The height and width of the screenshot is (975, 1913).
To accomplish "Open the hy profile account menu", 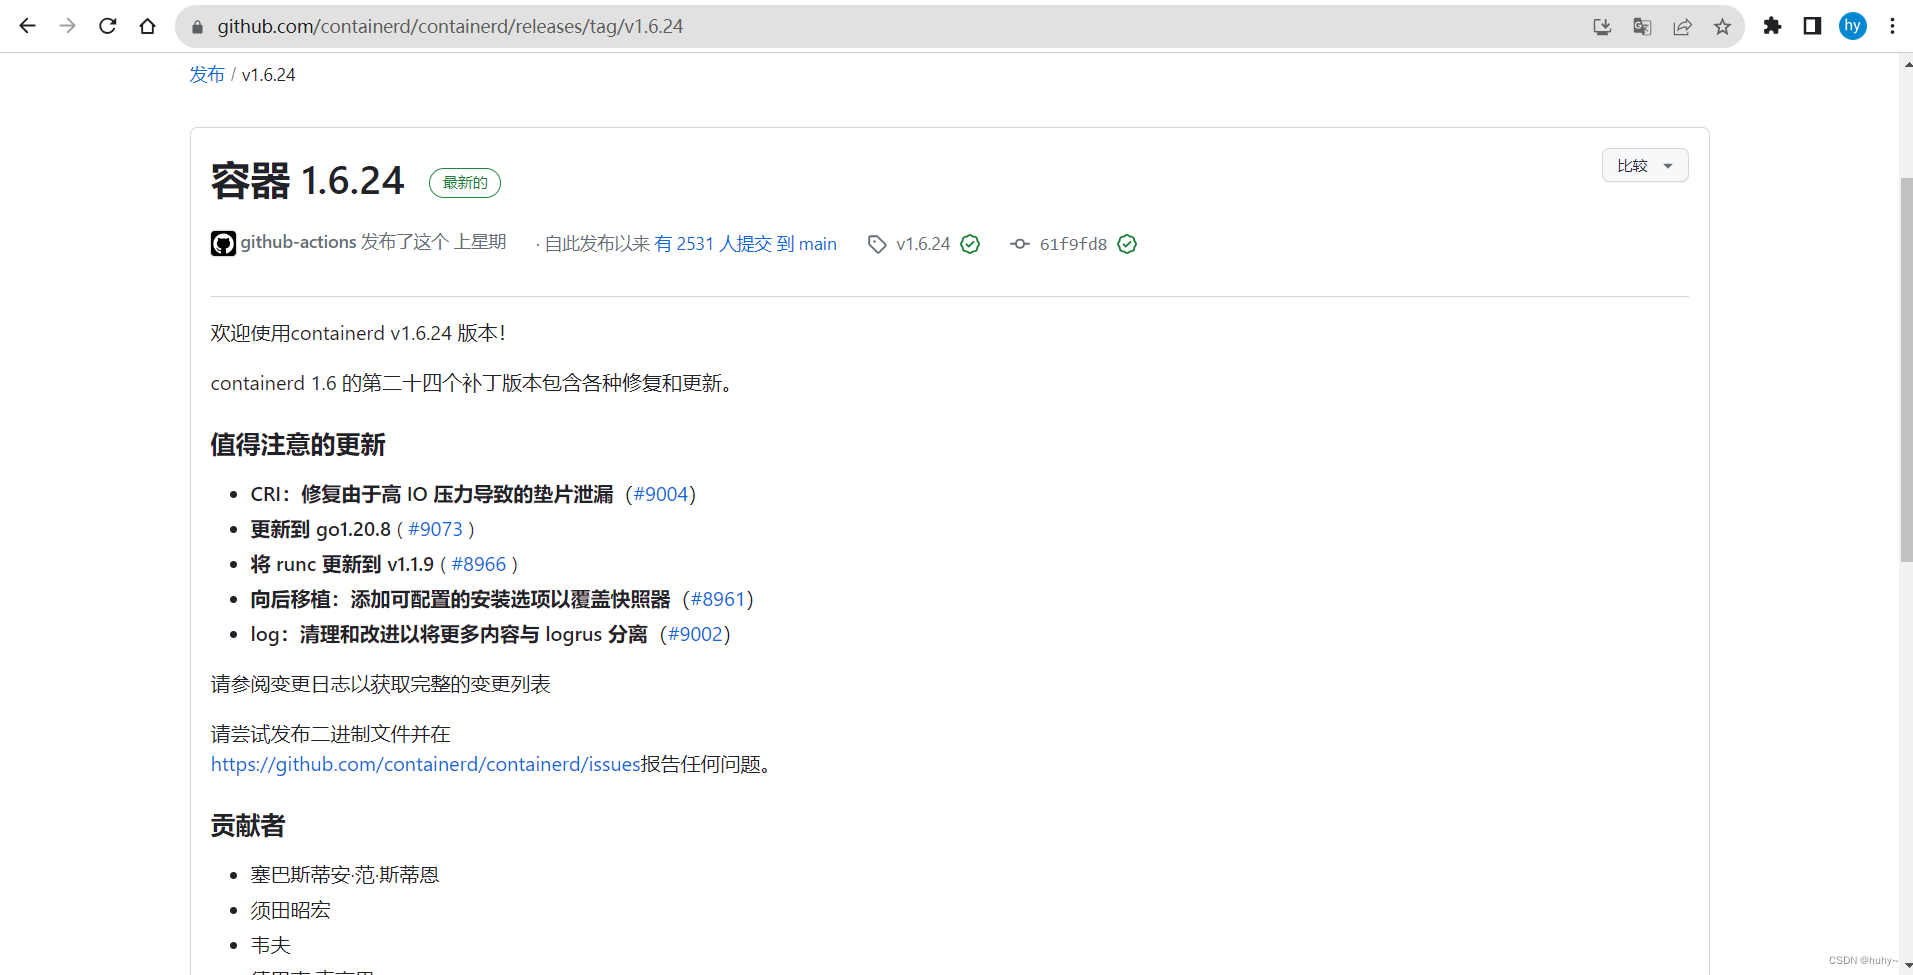I will 1852,26.
